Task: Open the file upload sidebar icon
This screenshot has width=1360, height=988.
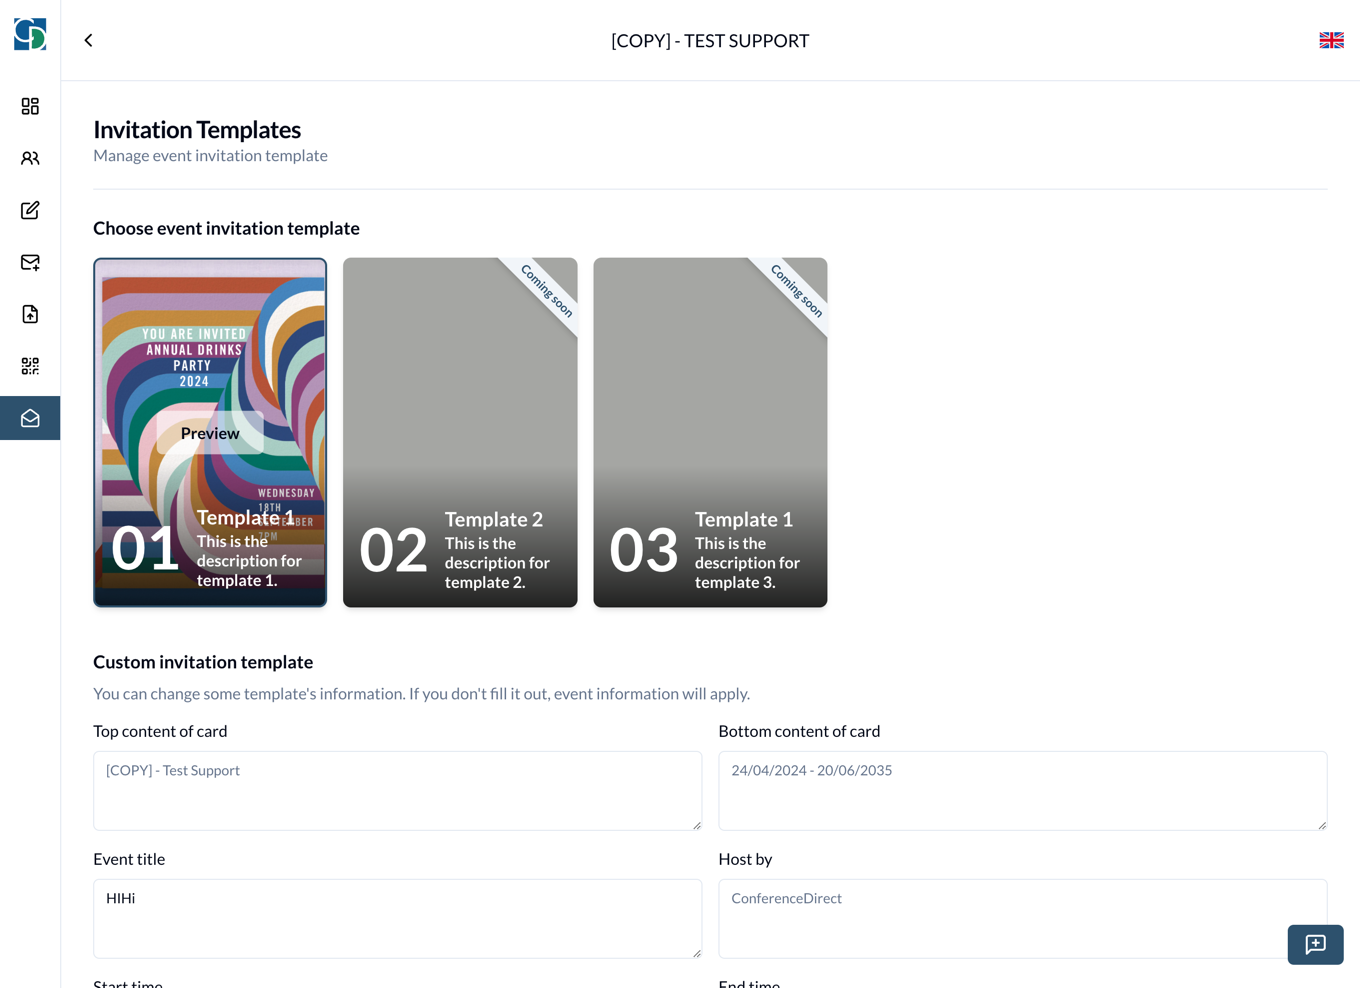Action: point(30,314)
